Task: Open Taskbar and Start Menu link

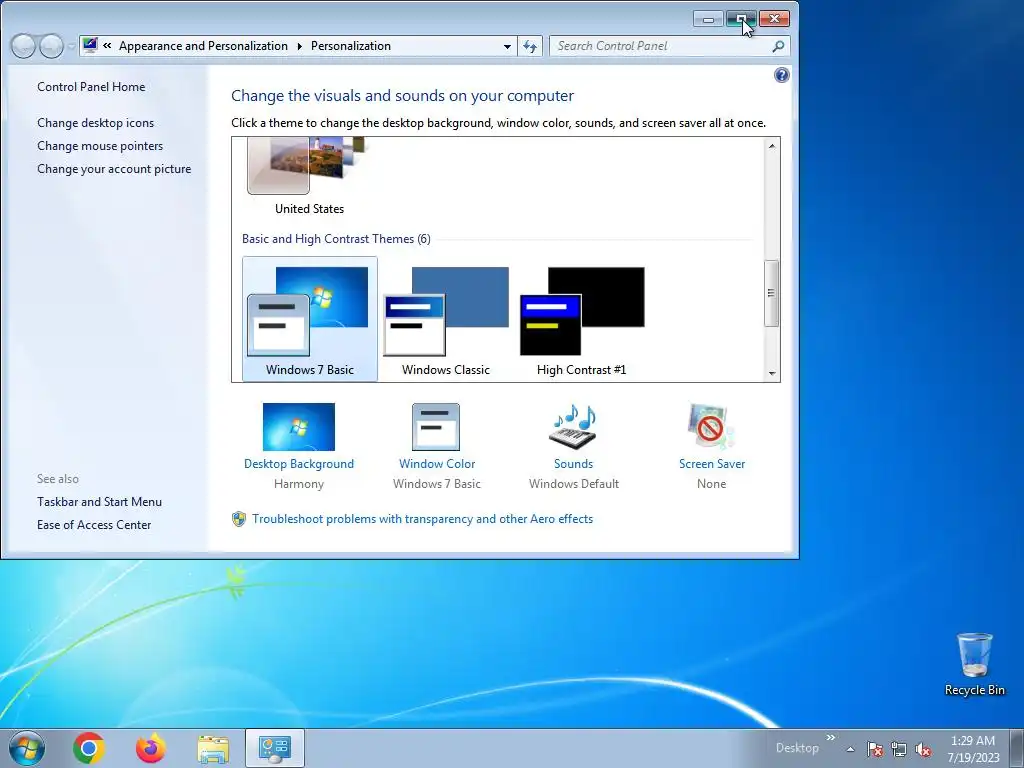Action: click(99, 502)
